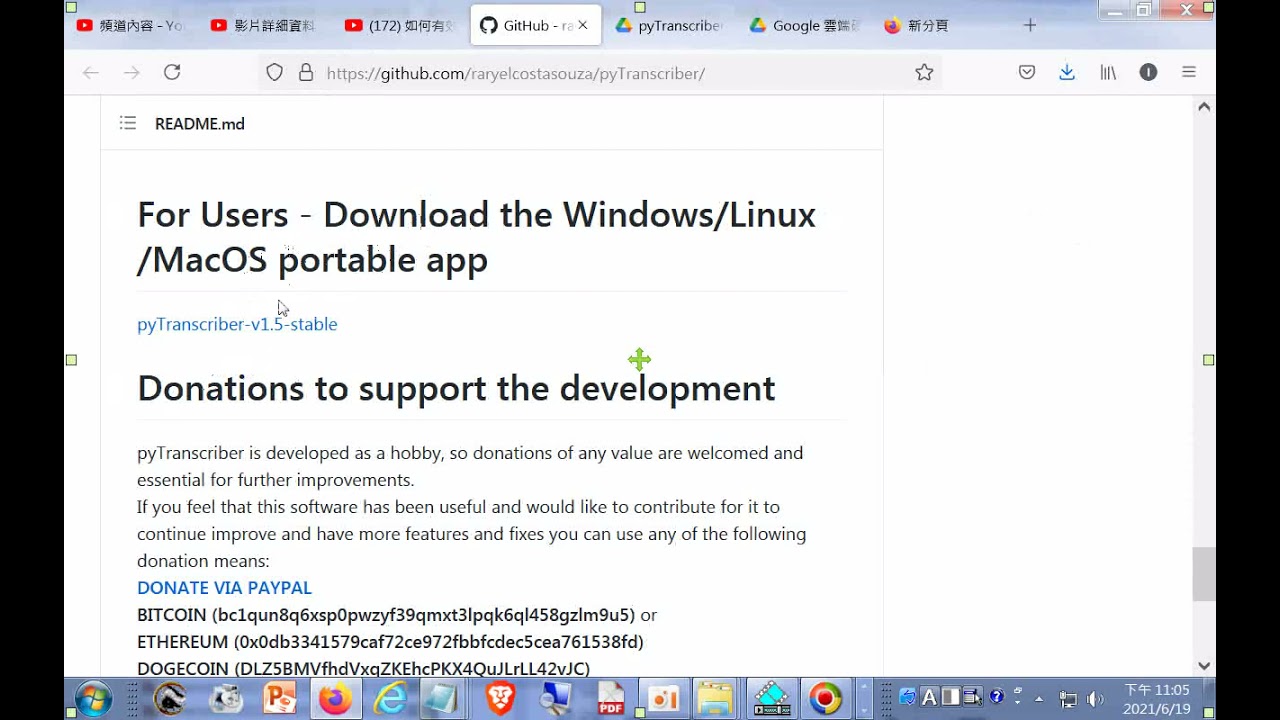This screenshot has width=1280, height=720.
Task: Open the orange presentation recorder taskbar icon
Action: 663,698
